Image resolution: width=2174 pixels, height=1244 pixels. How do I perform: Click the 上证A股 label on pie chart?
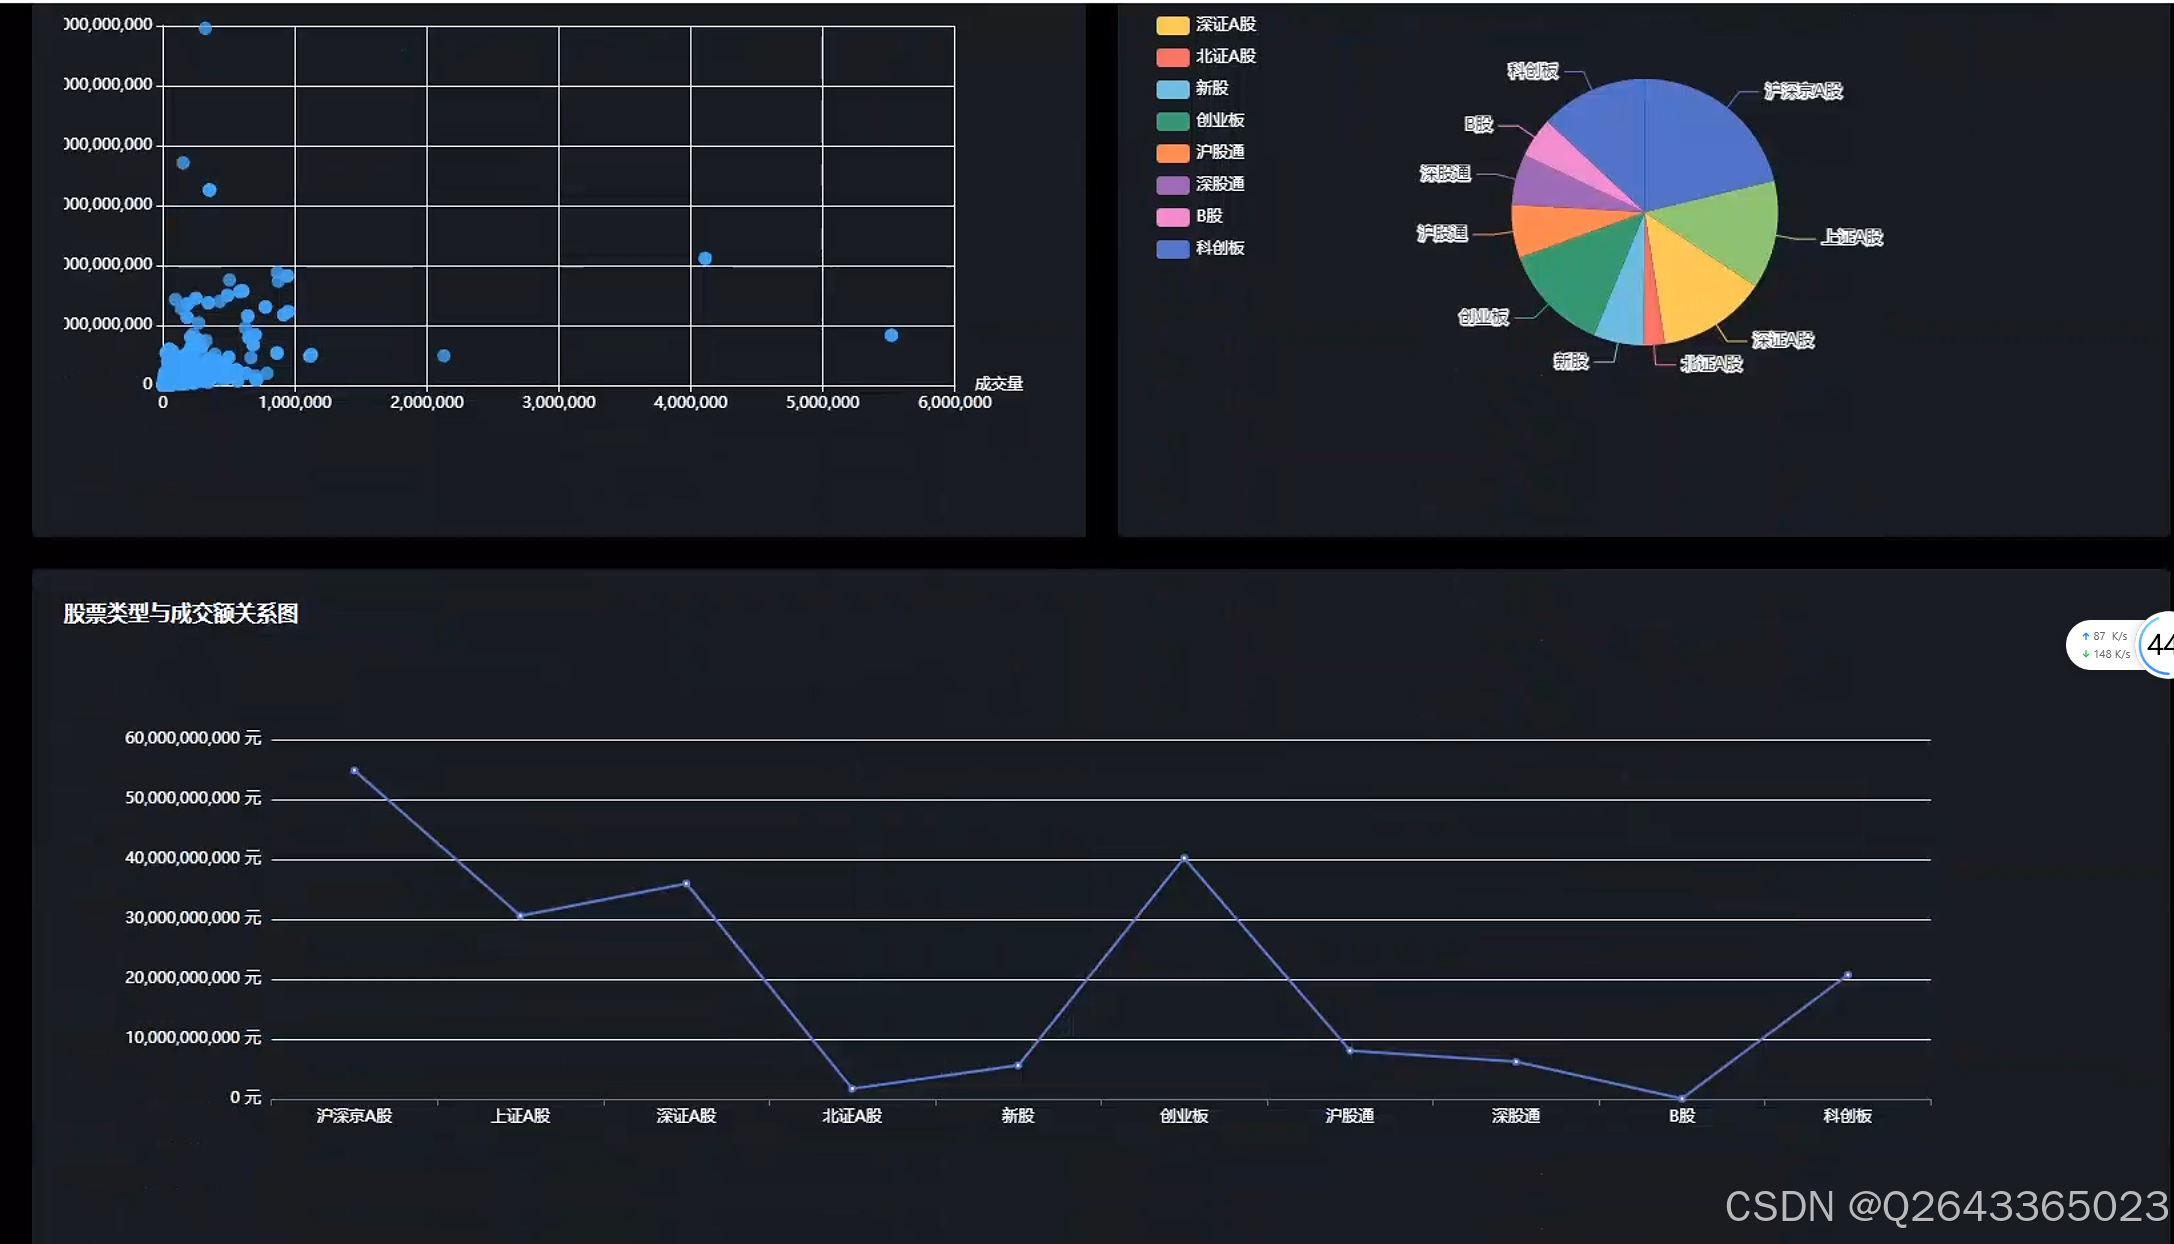click(1852, 238)
